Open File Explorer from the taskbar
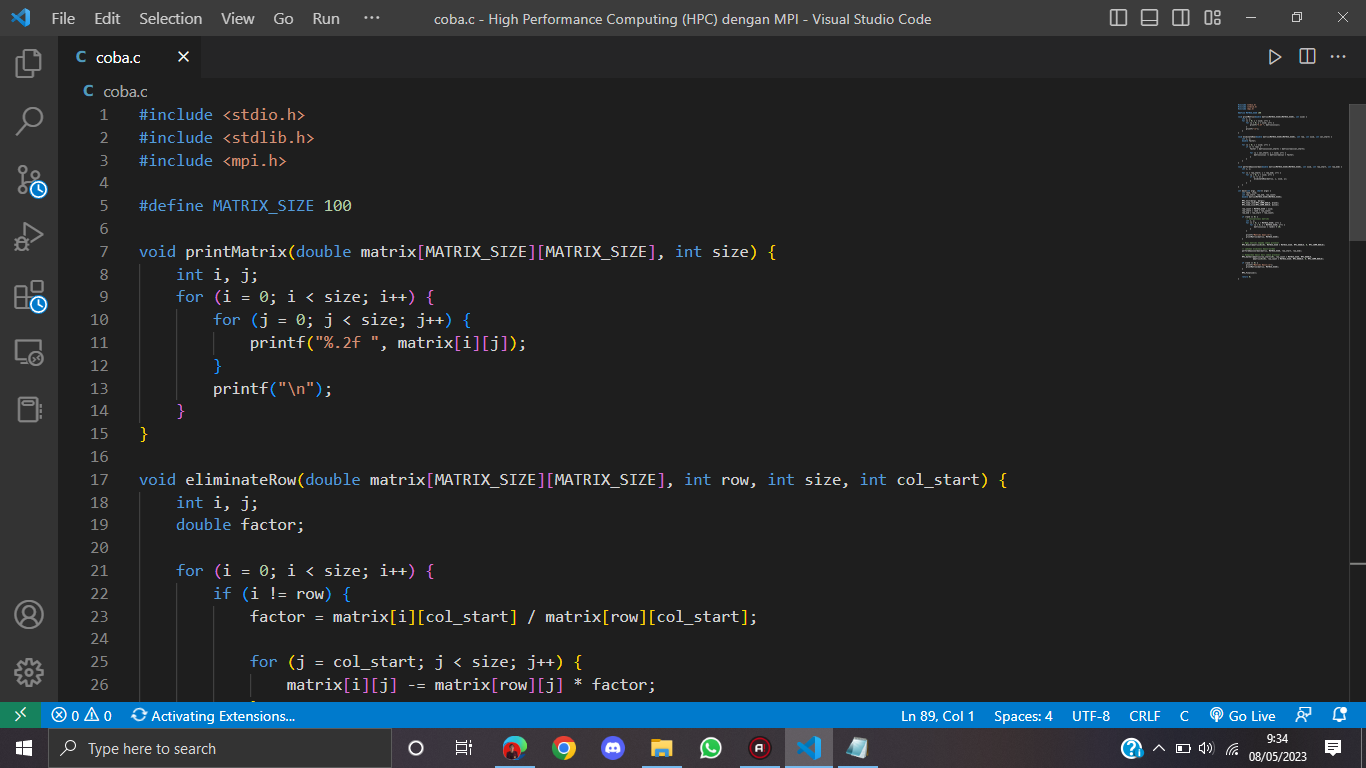The height and width of the screenshot is (768, 1366). pyautogui.click(x=662, y=748)
